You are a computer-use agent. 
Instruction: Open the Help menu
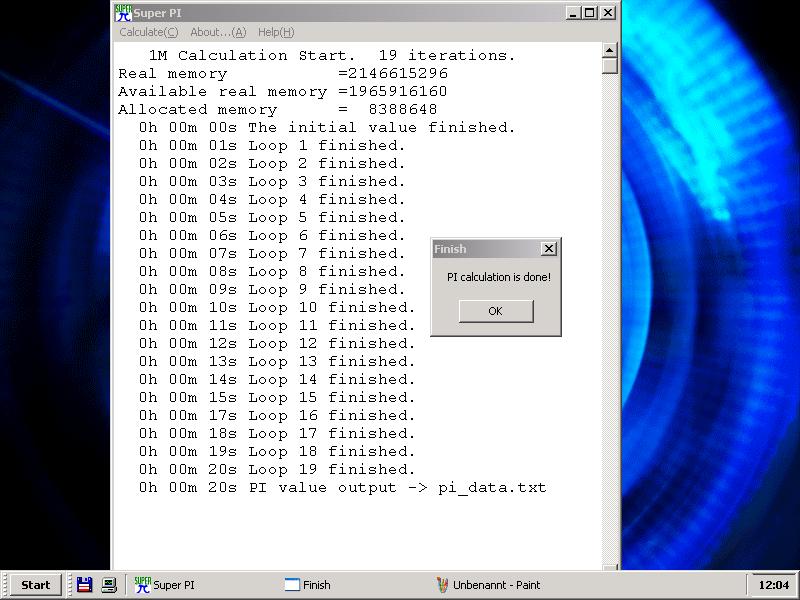click(275, 32)
